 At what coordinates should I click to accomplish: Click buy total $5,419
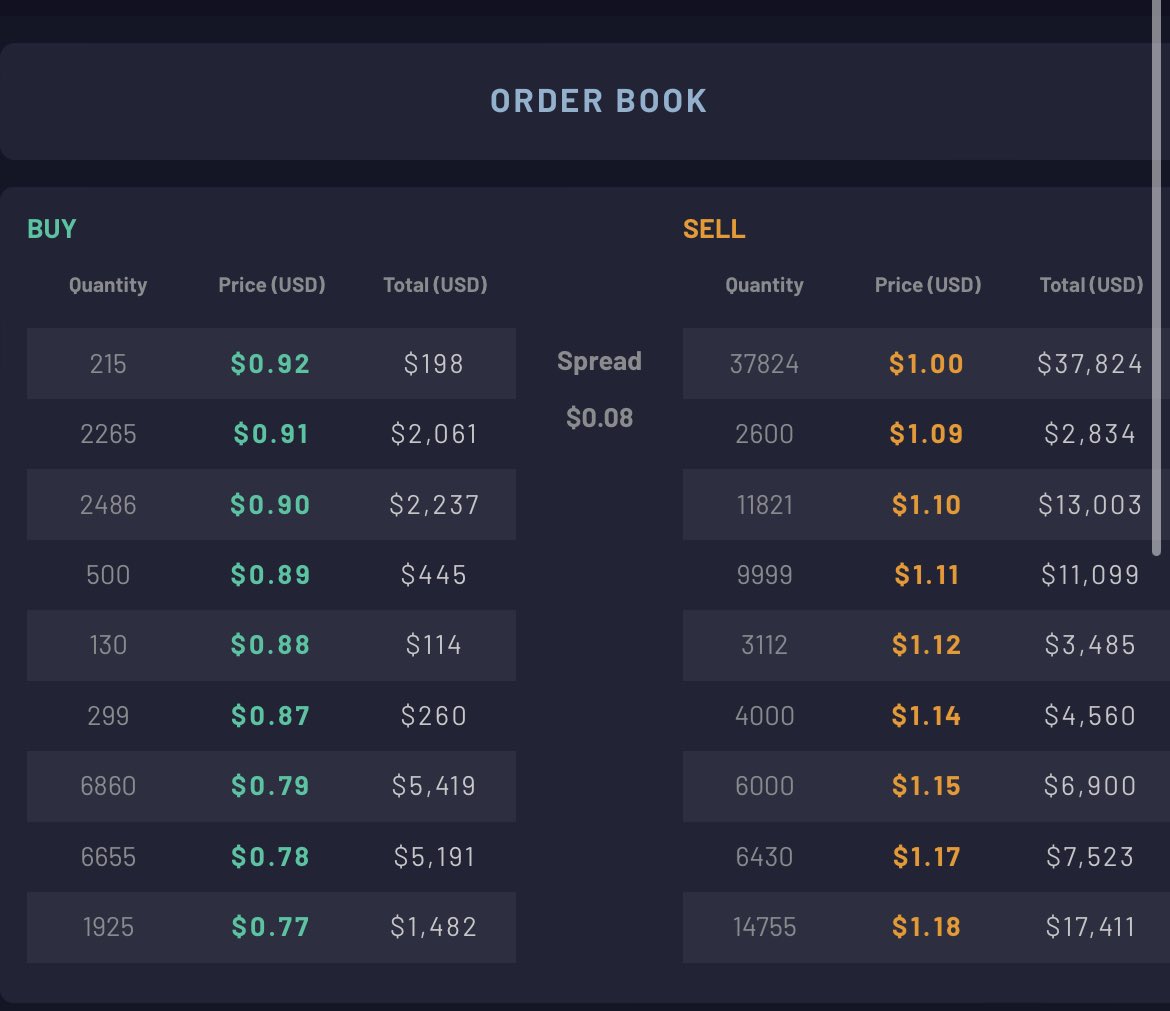coord(434,786)
